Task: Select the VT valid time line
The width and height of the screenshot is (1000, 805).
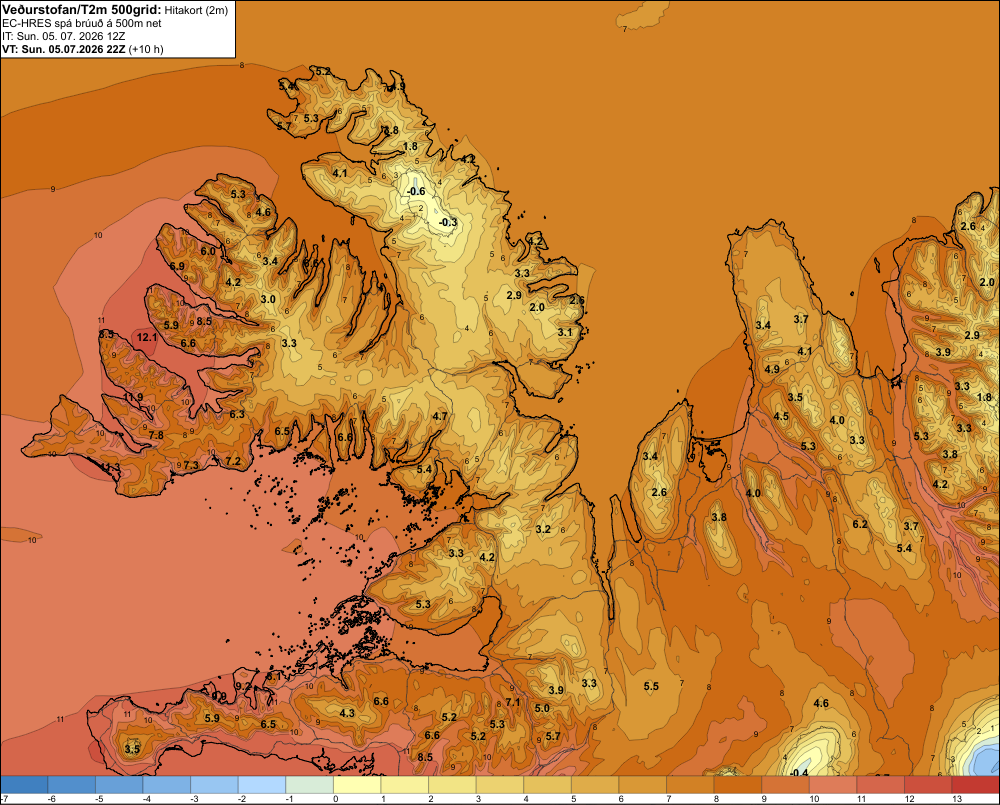Action: point(82,49)
